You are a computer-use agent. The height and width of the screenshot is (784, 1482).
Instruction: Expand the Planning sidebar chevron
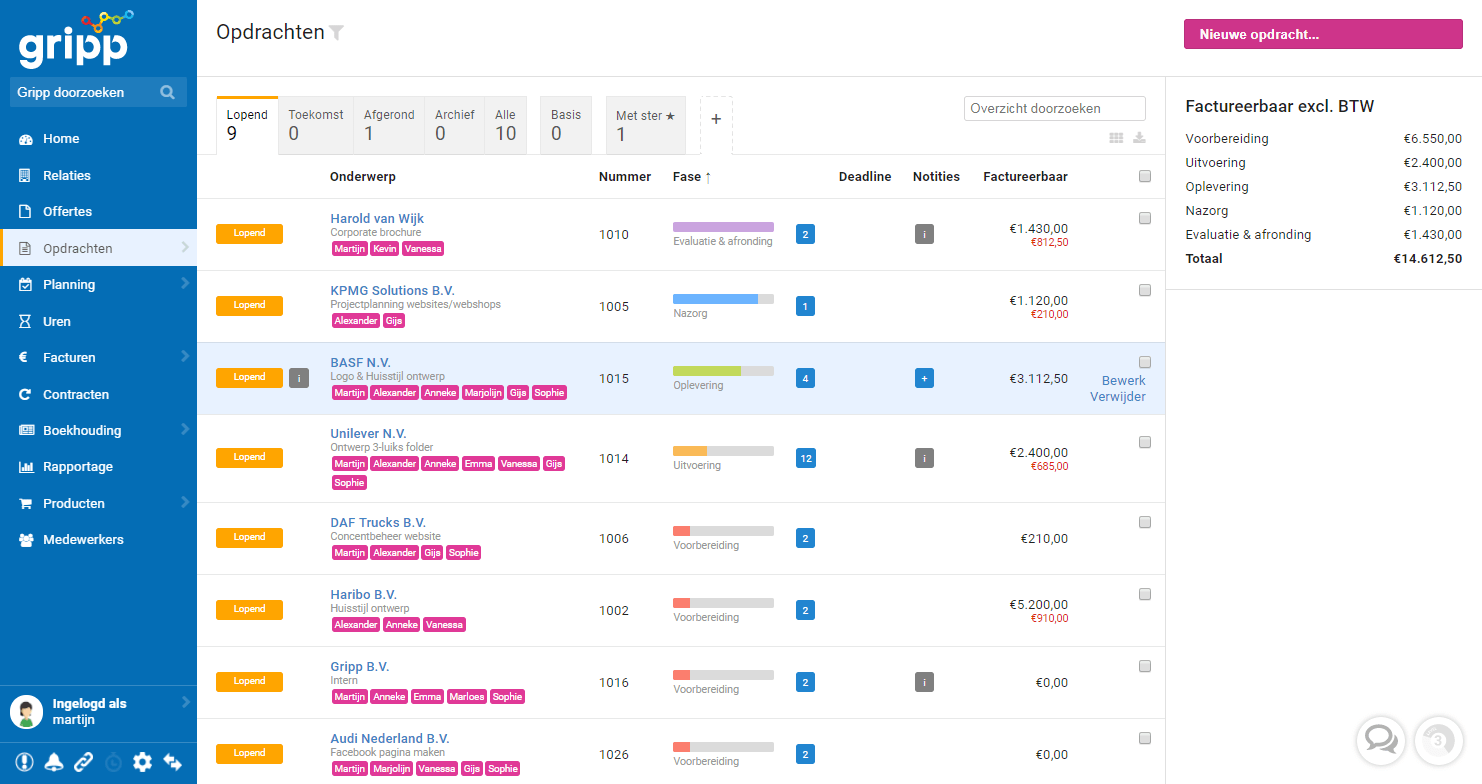click(x=185, y=283)
